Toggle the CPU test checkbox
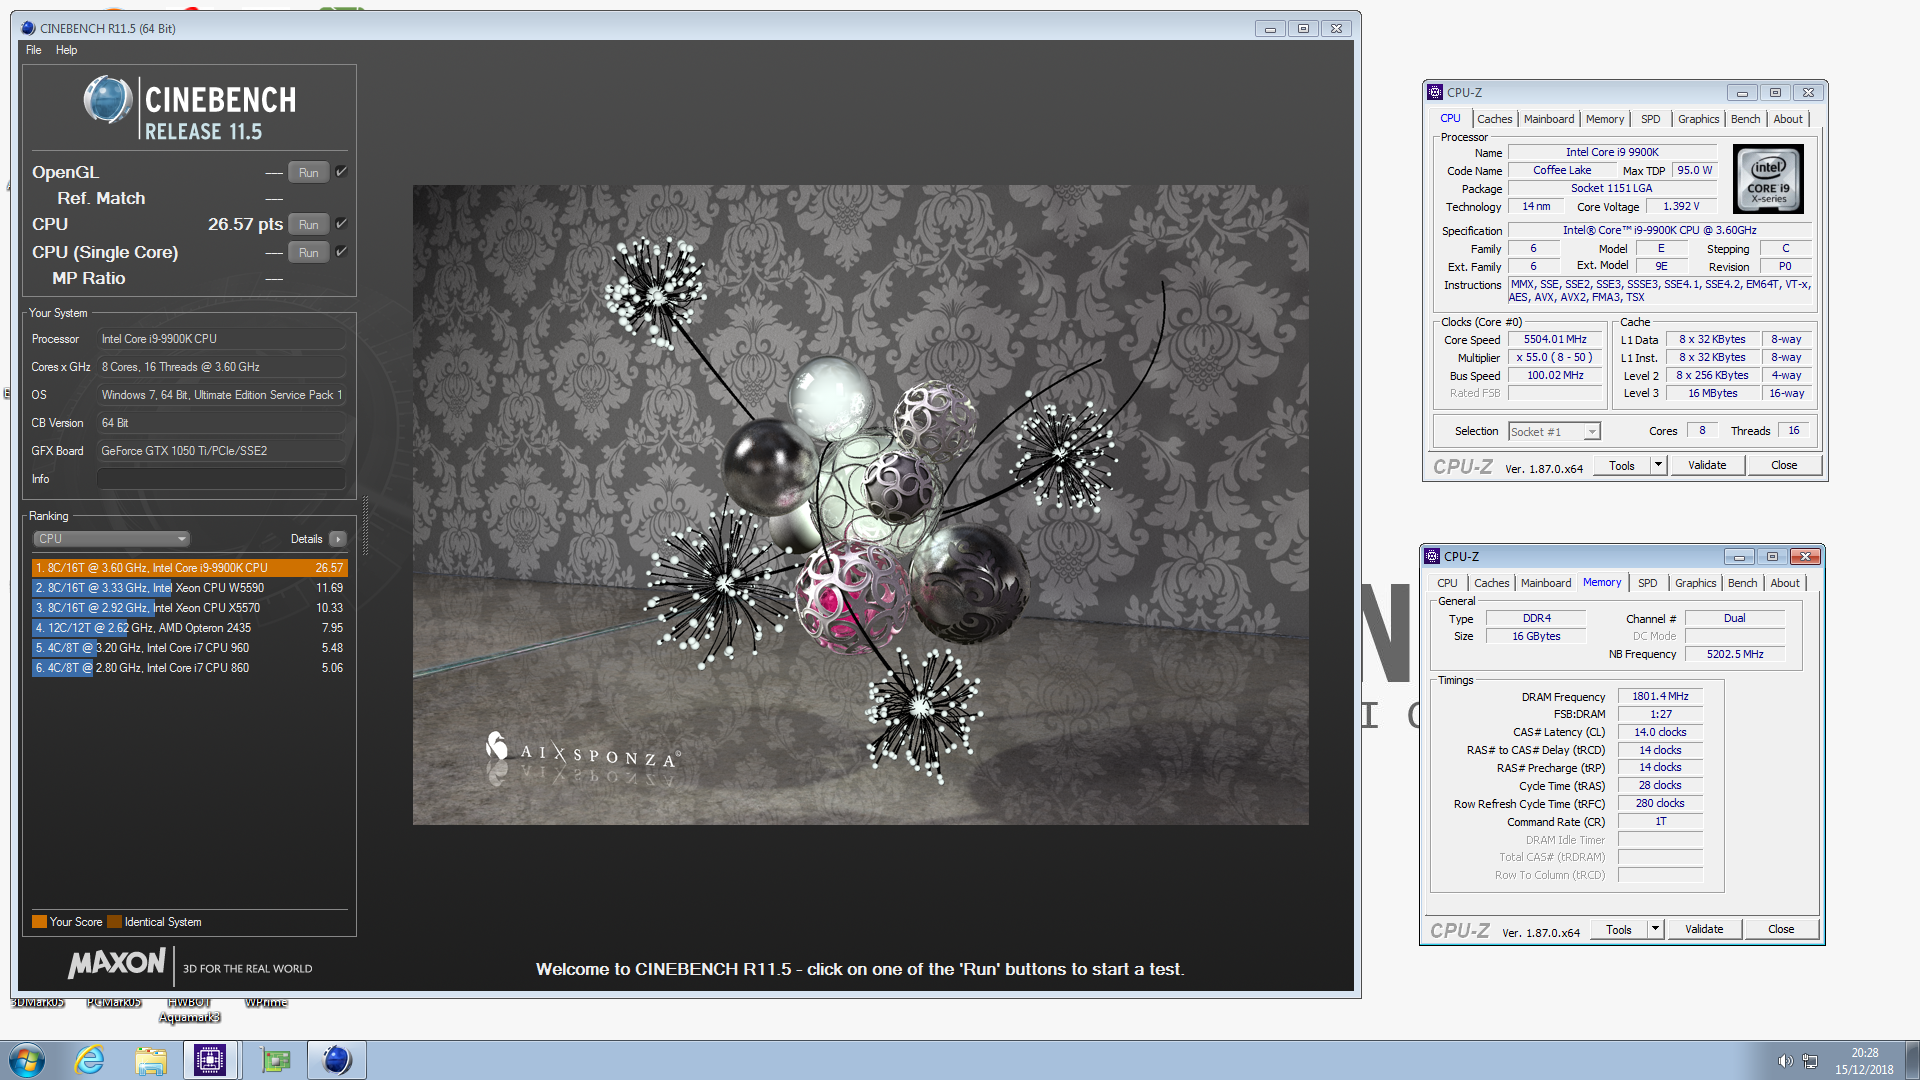1920x1080 pixels. [x=341, y=224]
